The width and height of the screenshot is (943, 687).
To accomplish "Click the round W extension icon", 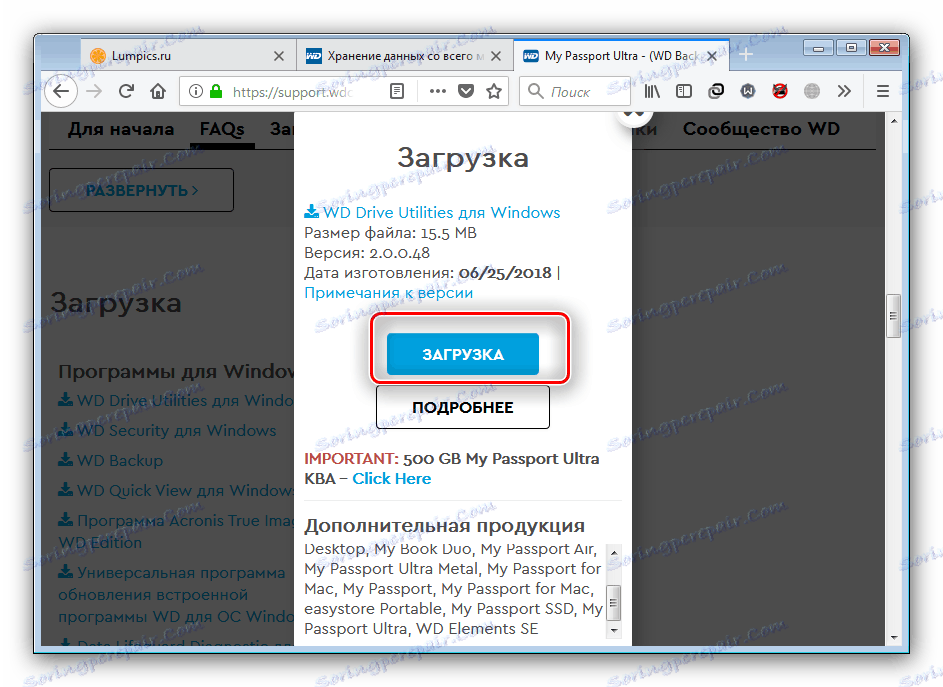I will coord(748,91).
